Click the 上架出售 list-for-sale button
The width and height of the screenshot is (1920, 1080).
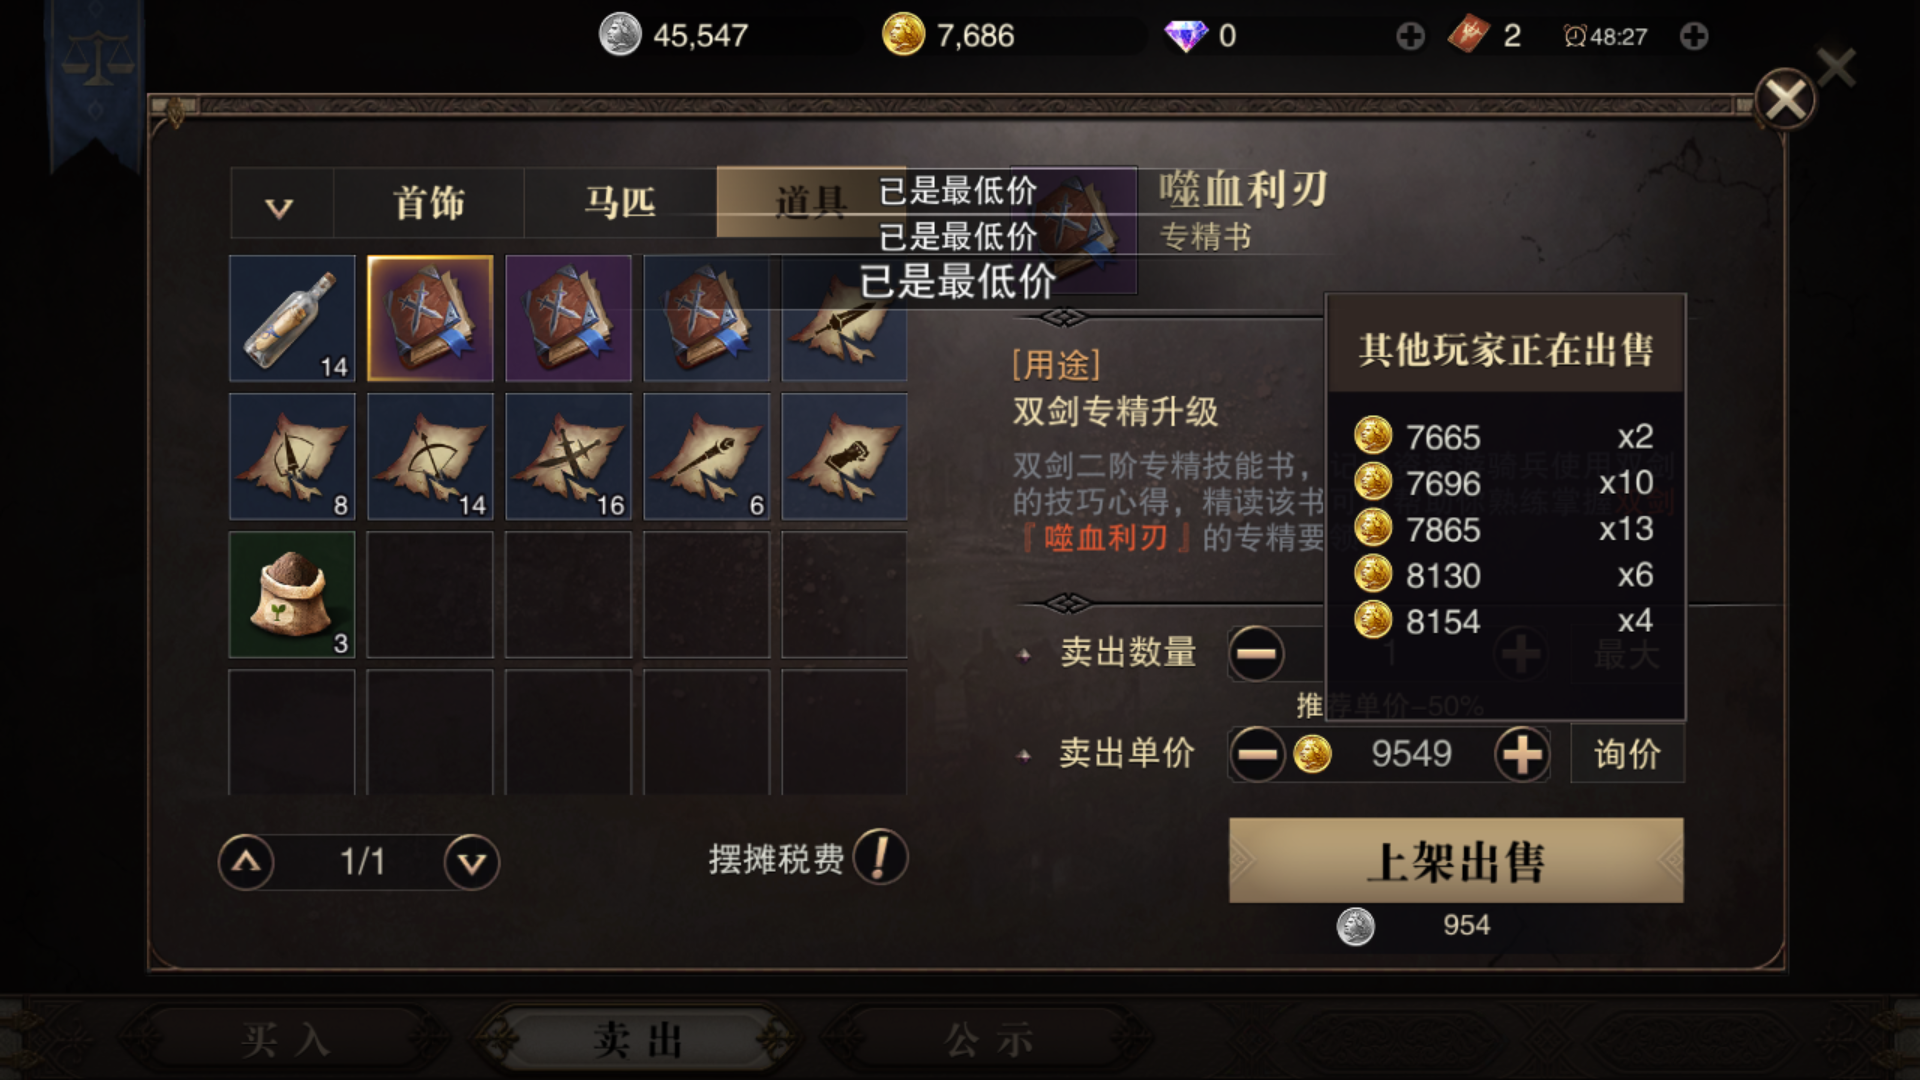click(1456, 860)
